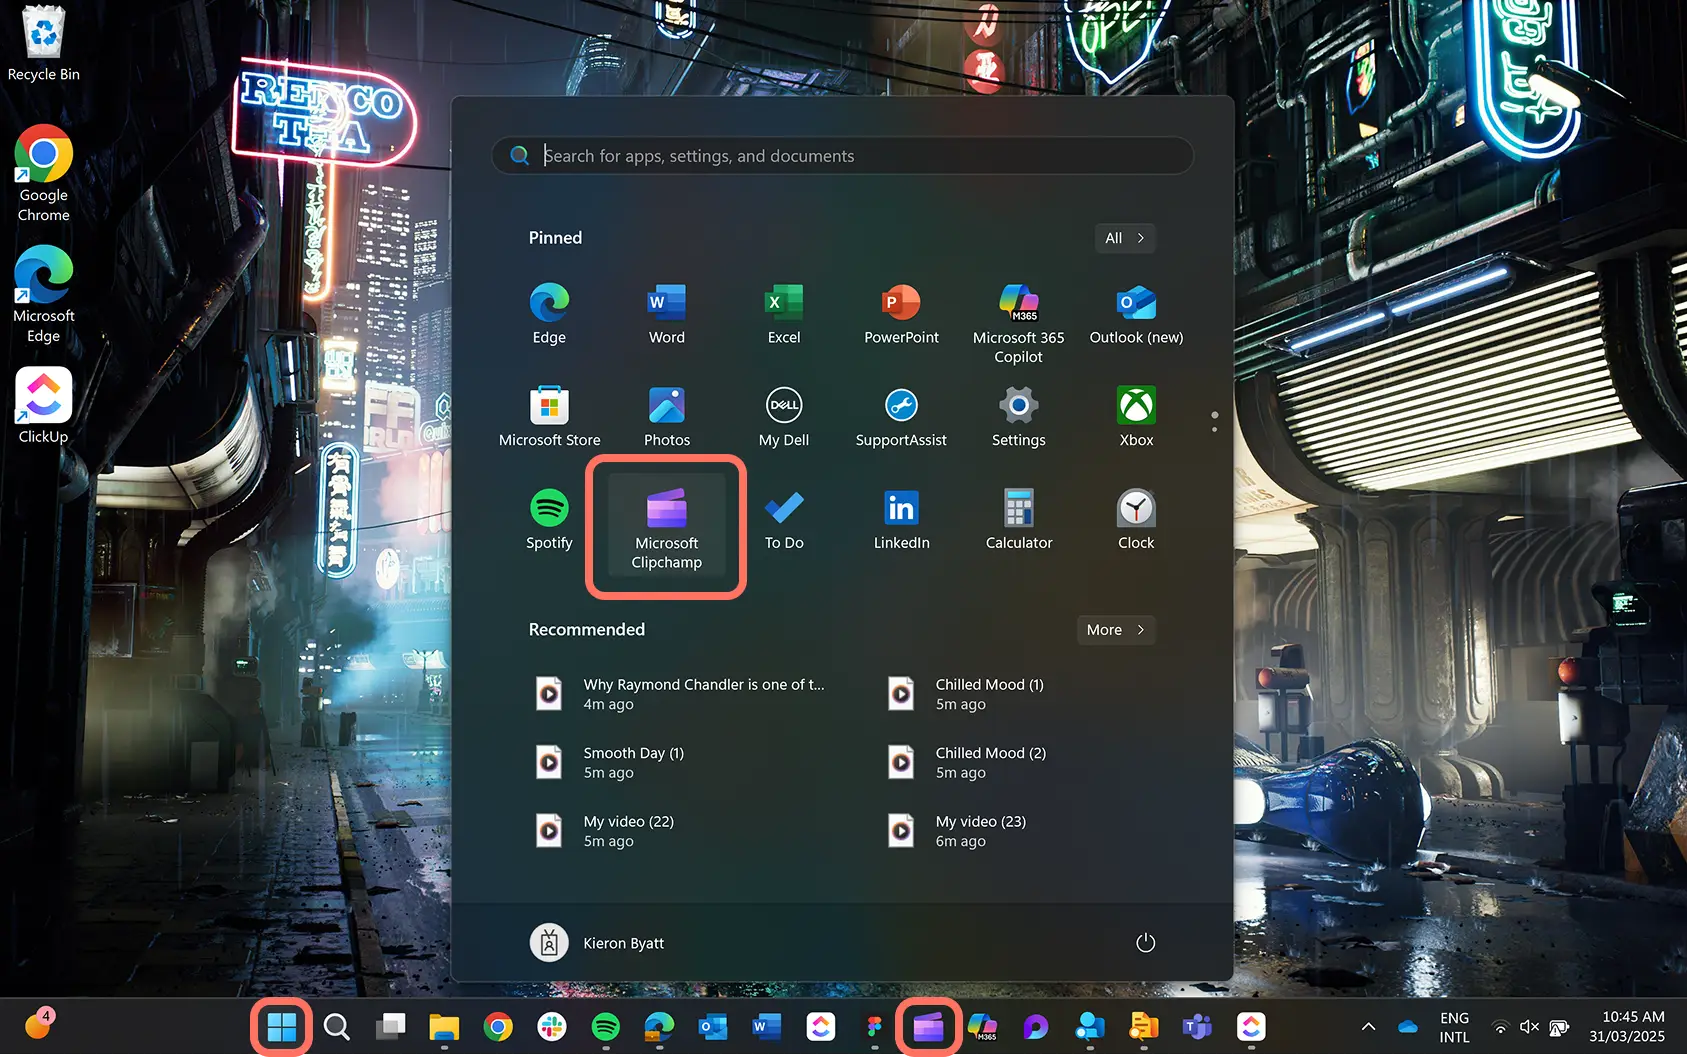Launch the Xbox app
Screen dimensions: 1687x1057
click(x=1136, y=417)
